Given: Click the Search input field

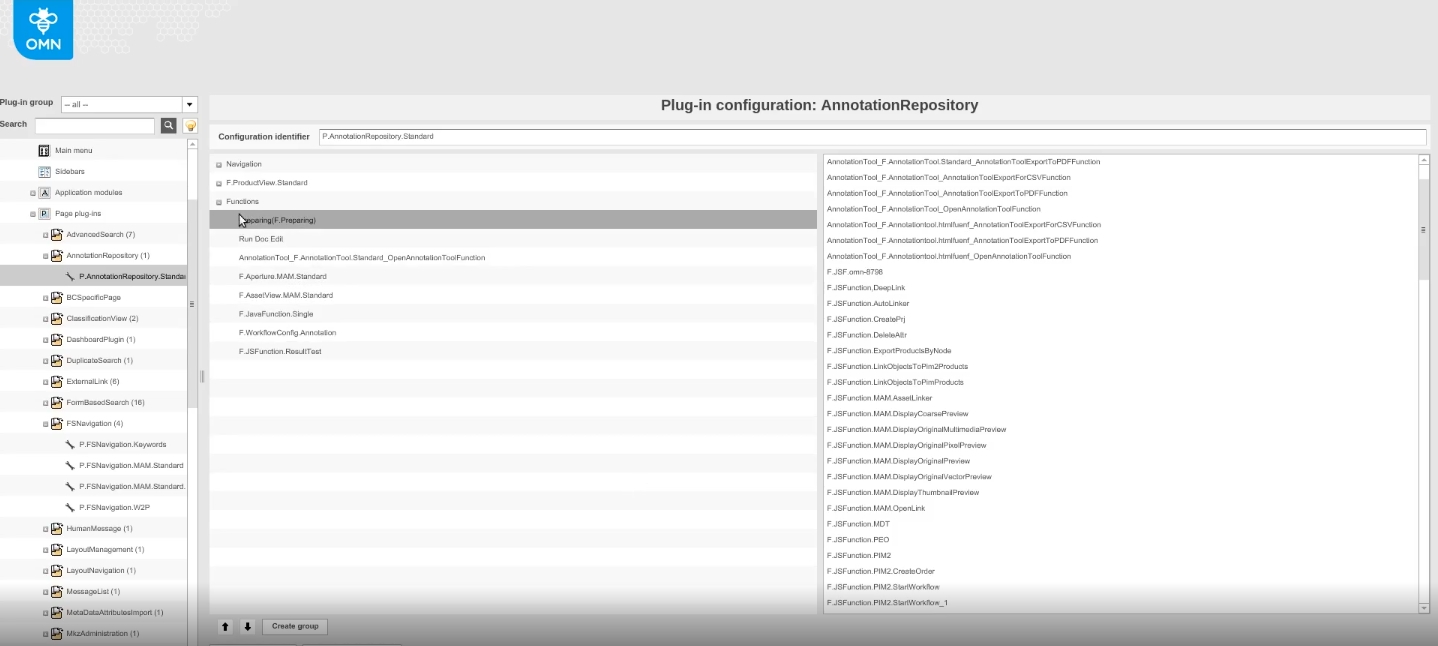Looking at the screenshot, I should pyautogui.click(x=95, y=125).
